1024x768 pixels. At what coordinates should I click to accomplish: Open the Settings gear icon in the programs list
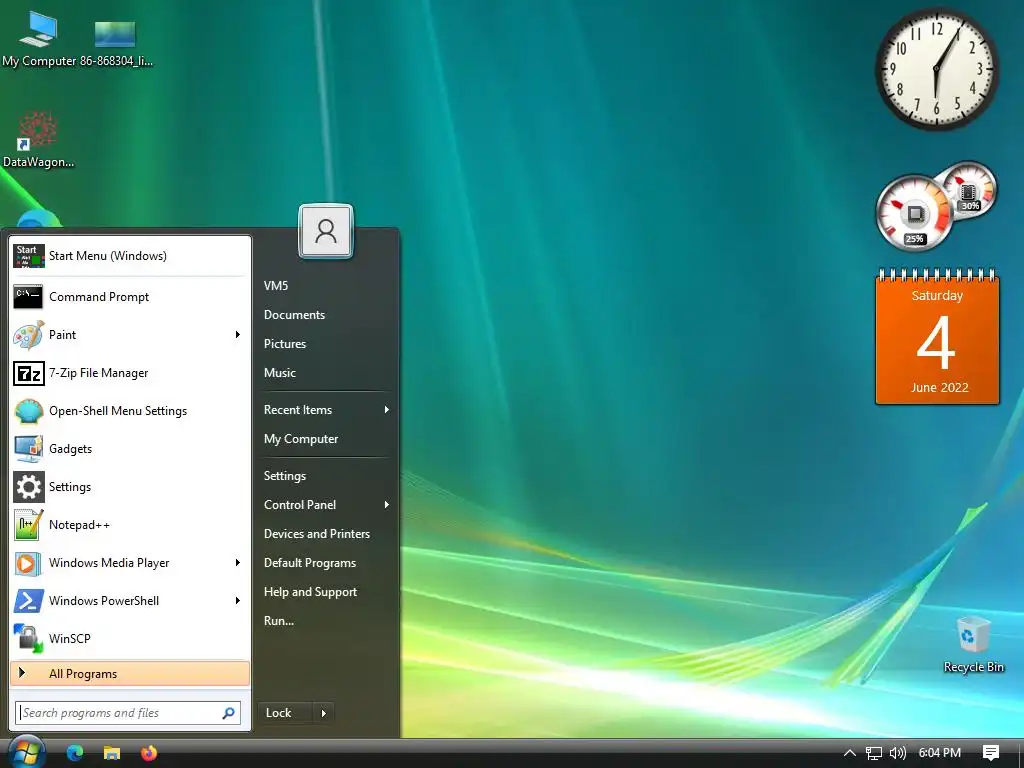(29, 487)
